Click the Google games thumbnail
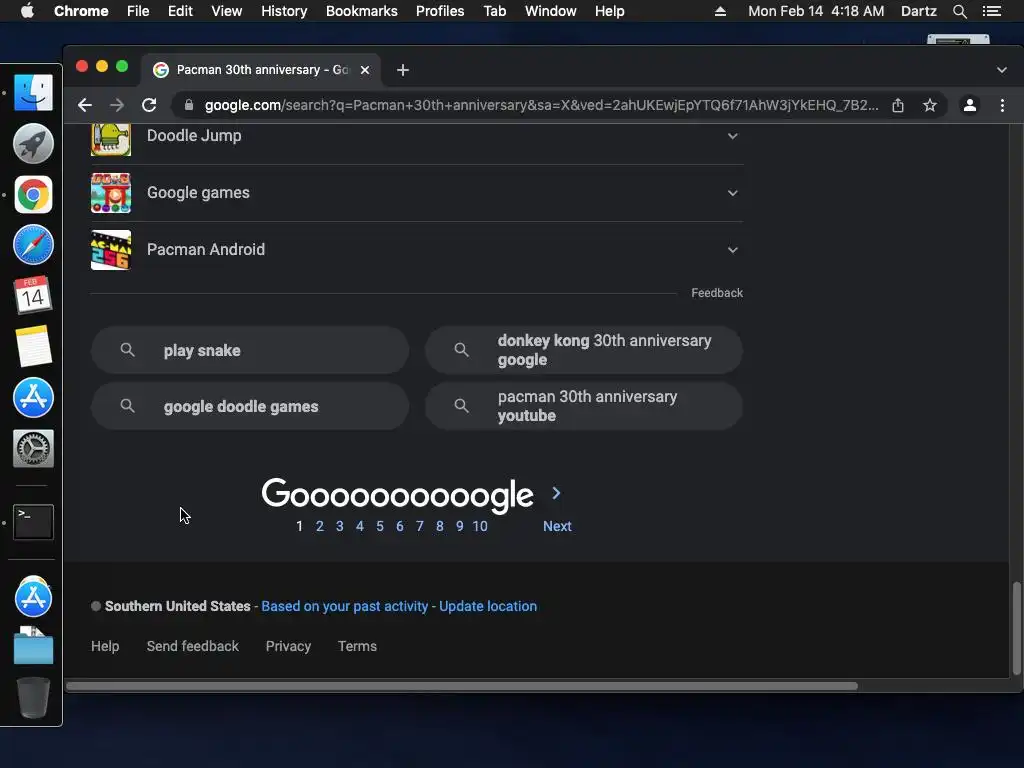This screenshot has width=1024, height=768. [111, 193]
